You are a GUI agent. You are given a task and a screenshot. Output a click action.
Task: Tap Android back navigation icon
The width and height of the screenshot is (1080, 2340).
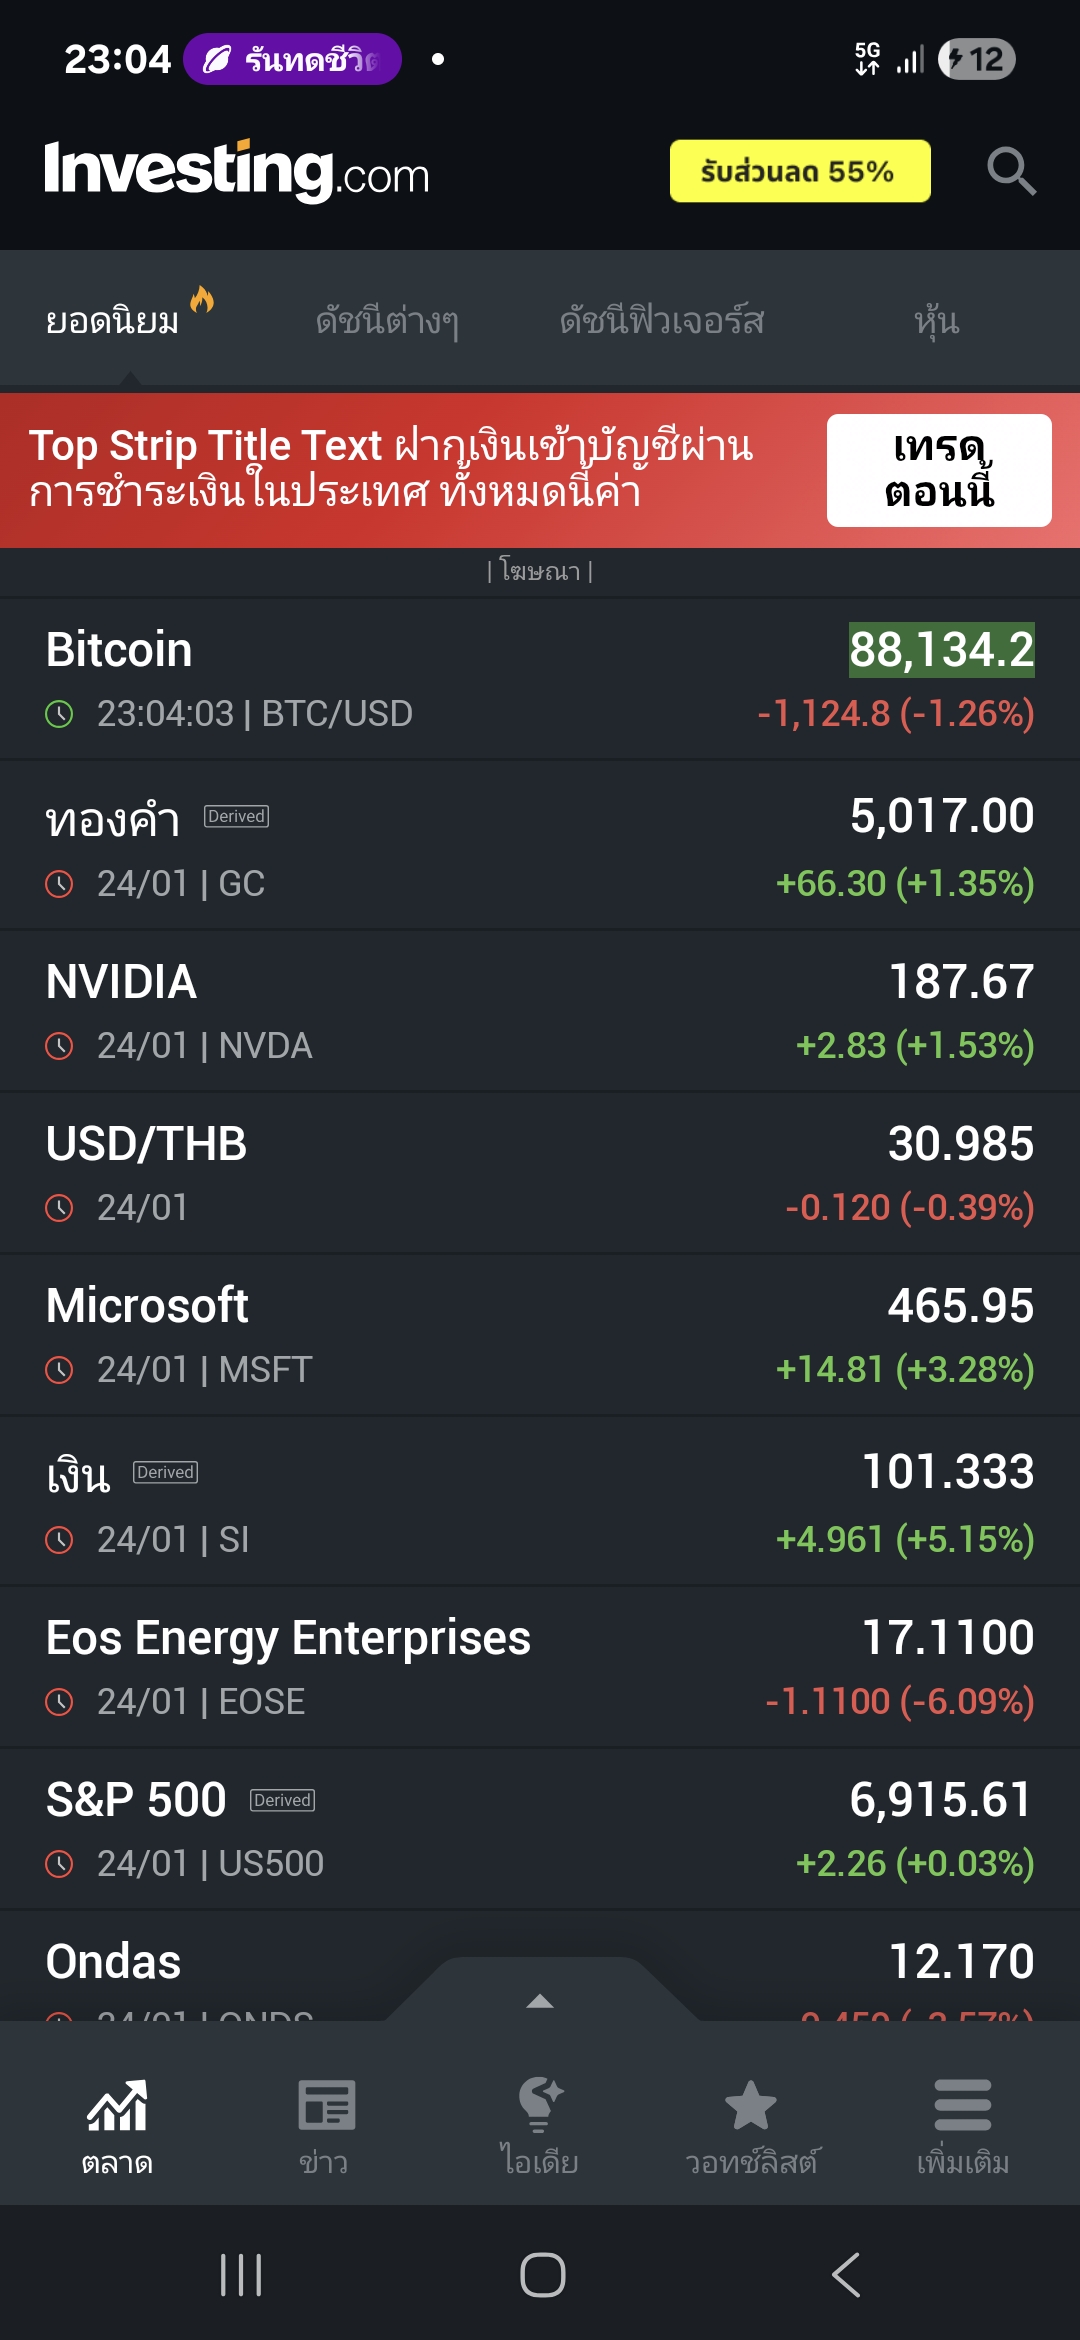(x=846, y=2275)
